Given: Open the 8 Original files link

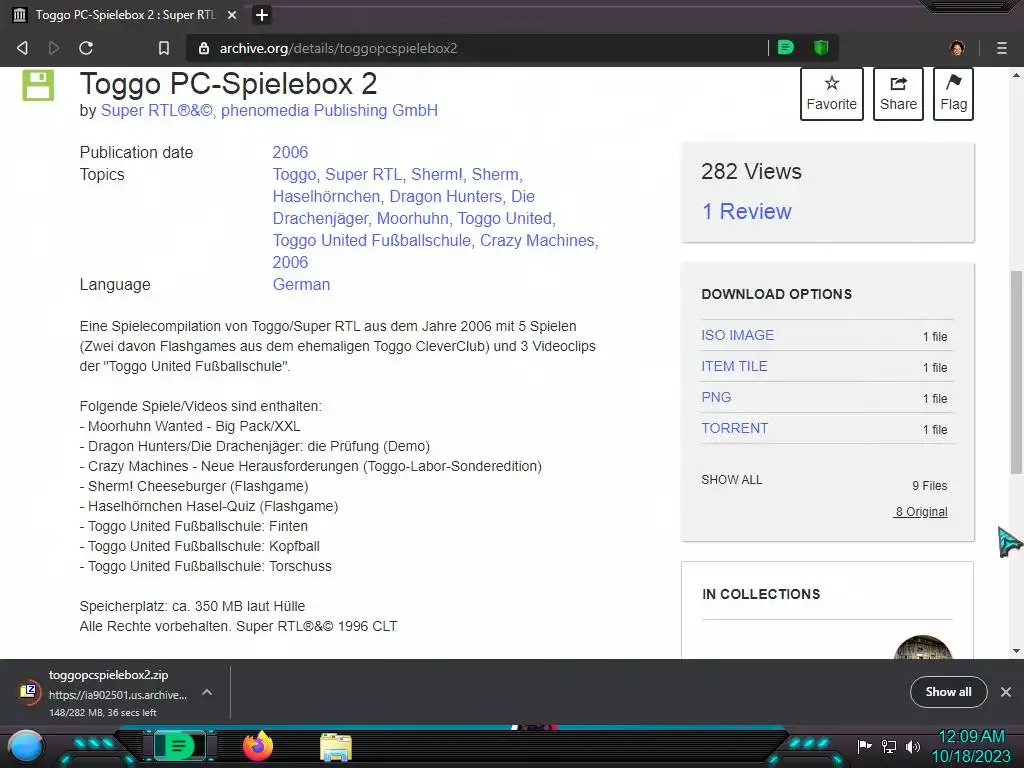Looking at the screenshot, I should tap(921, 511).
